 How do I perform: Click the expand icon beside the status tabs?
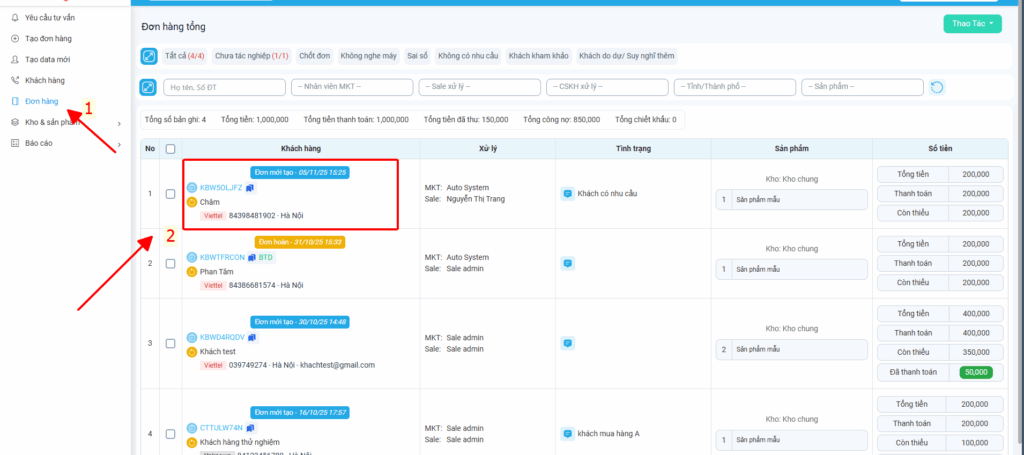(x=149, y=56)
